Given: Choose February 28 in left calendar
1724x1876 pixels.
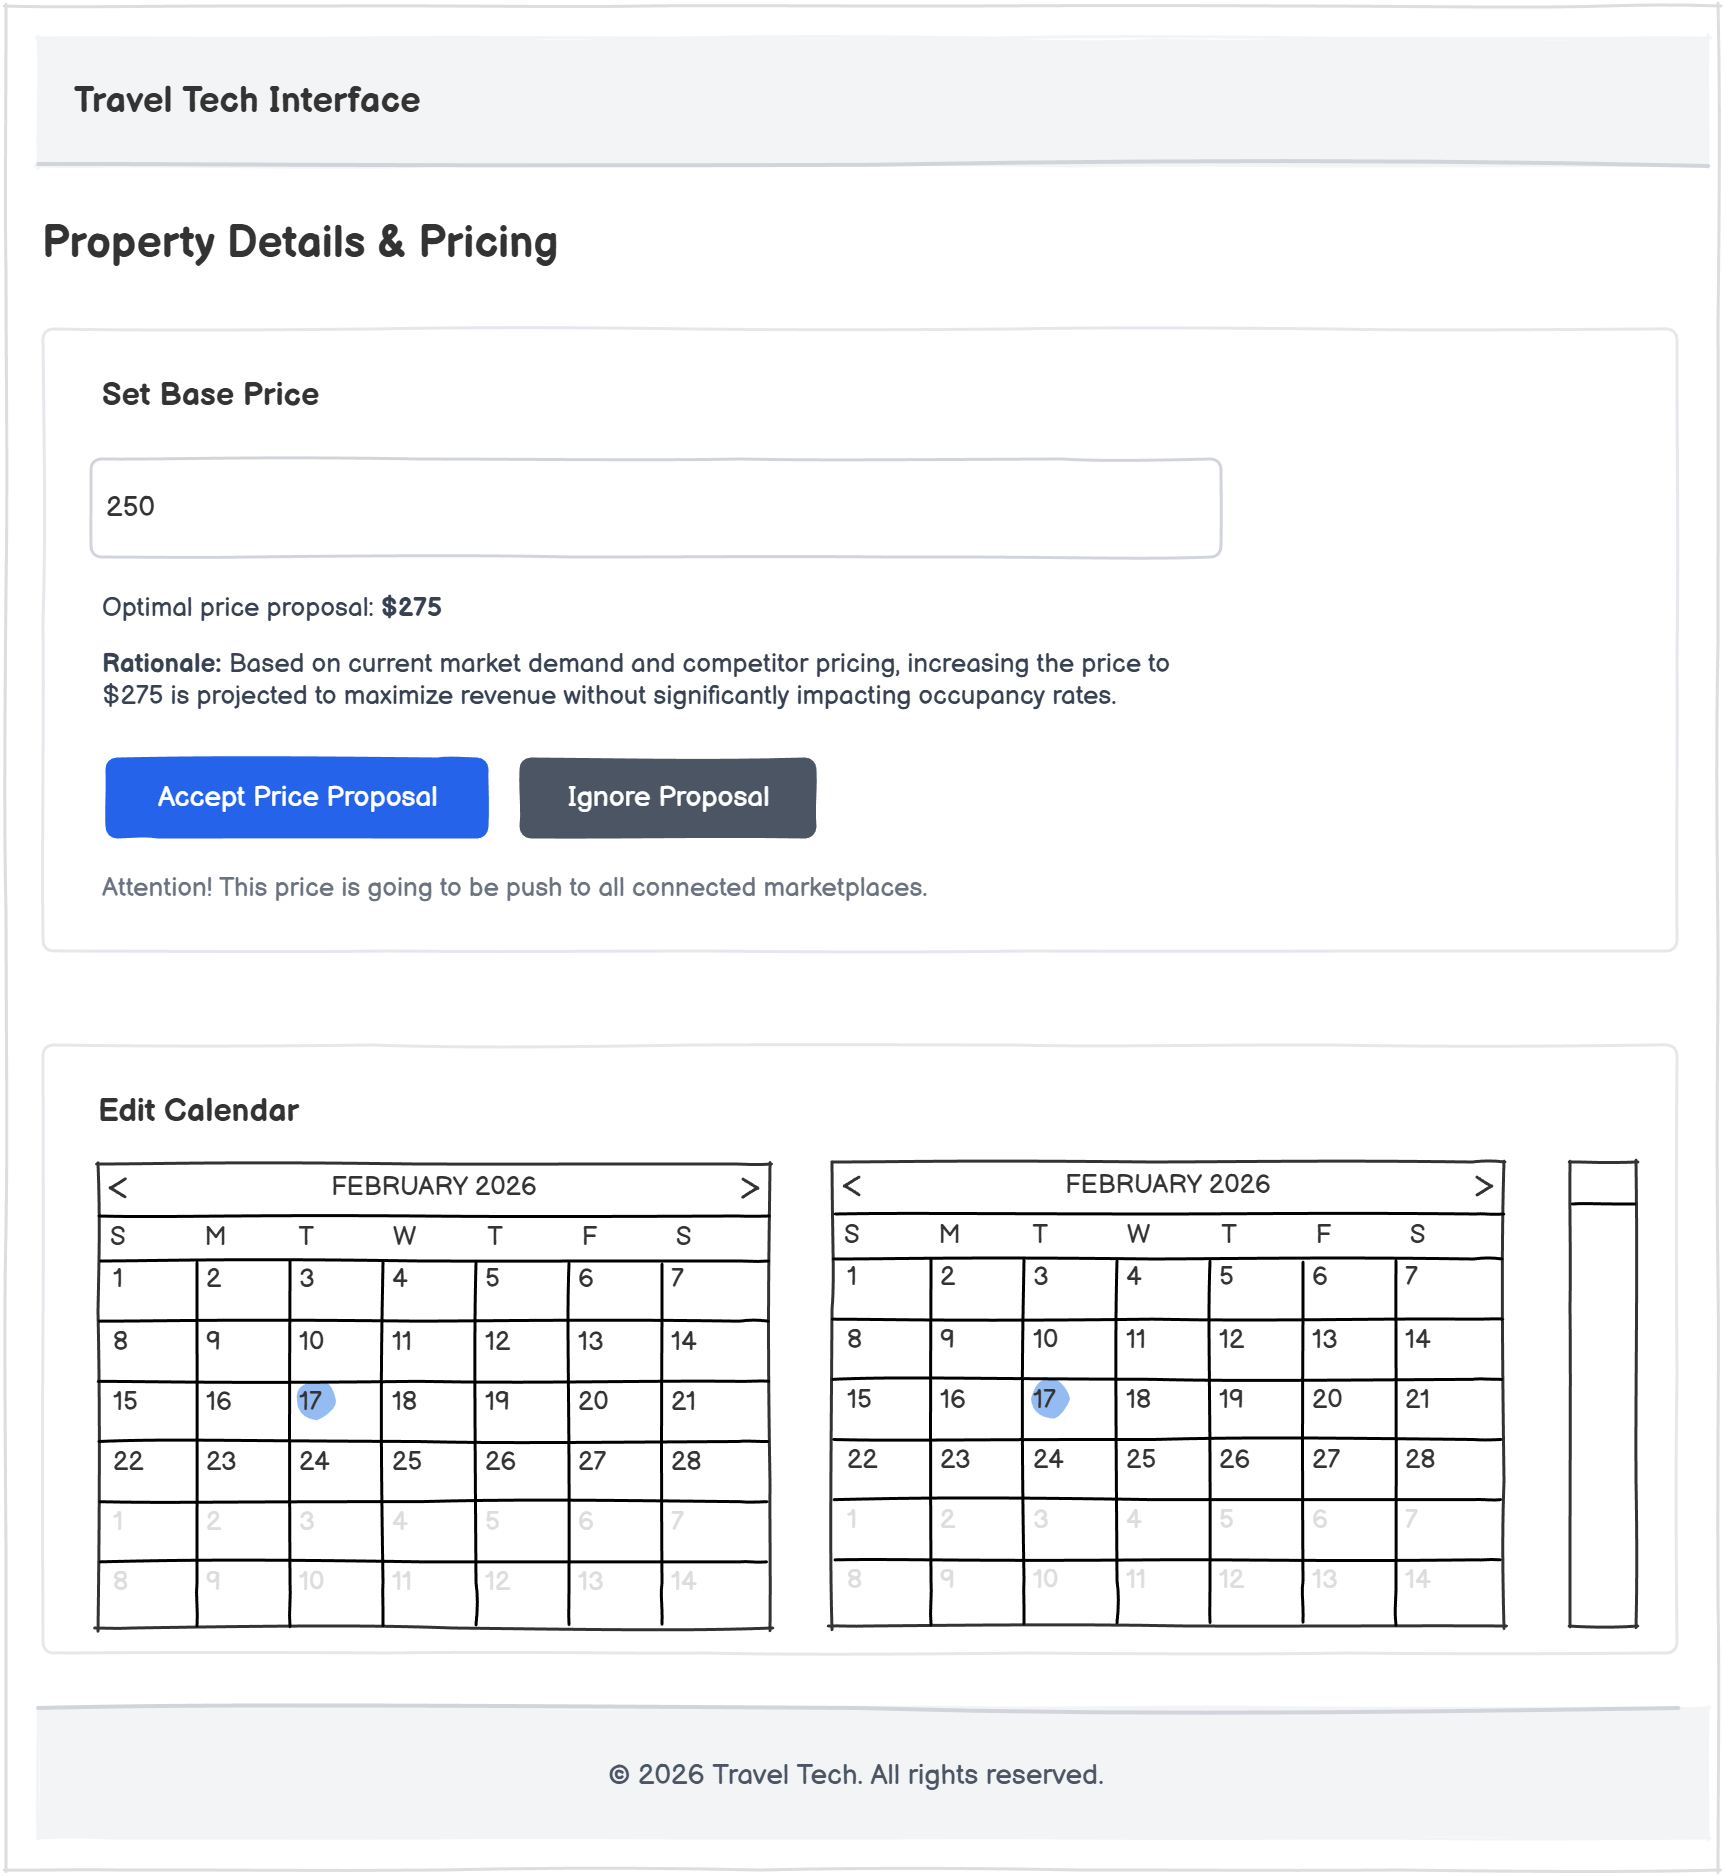Looking at the screenshot, I should [714, 1470].
